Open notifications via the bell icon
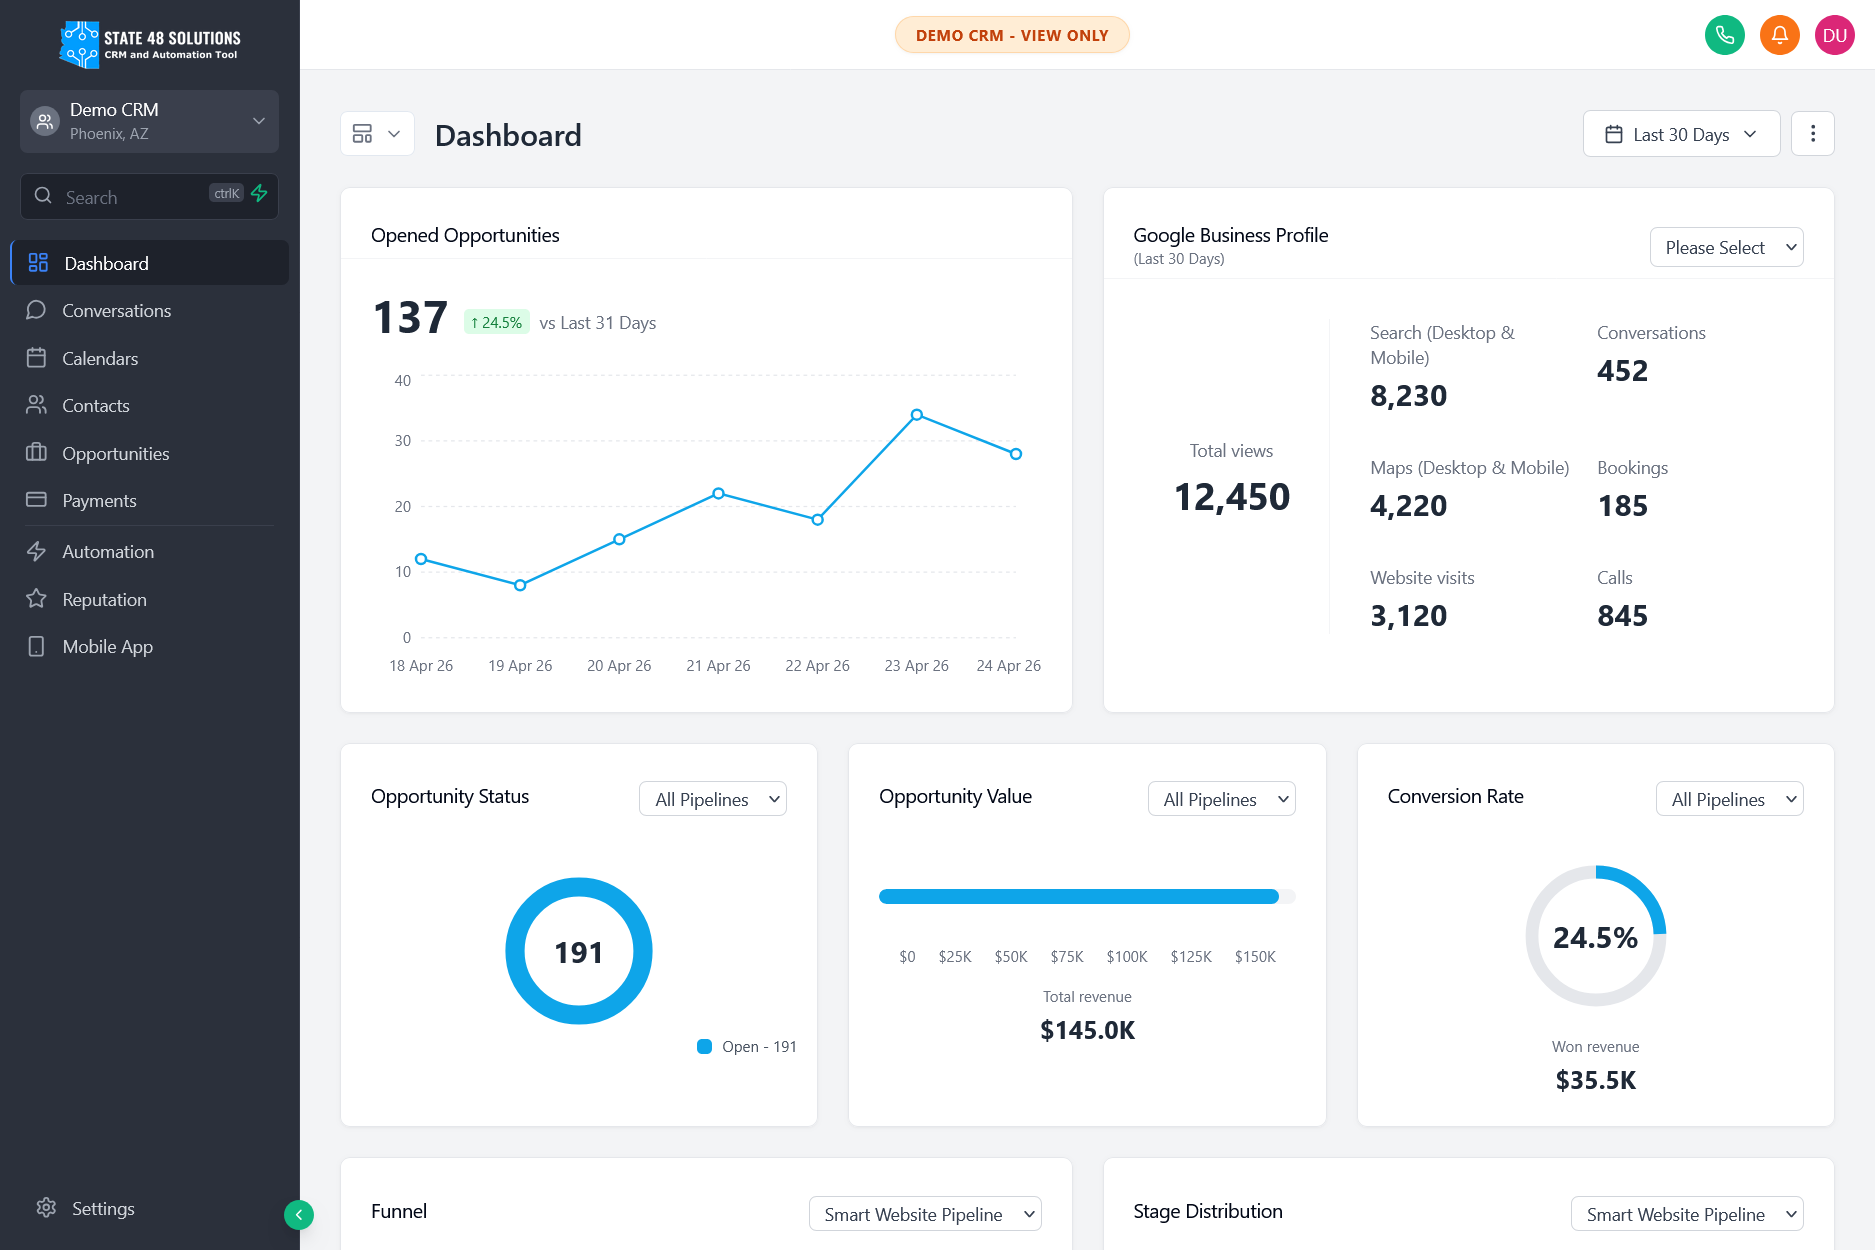1875x1250 pixels. pos(1779,34)
